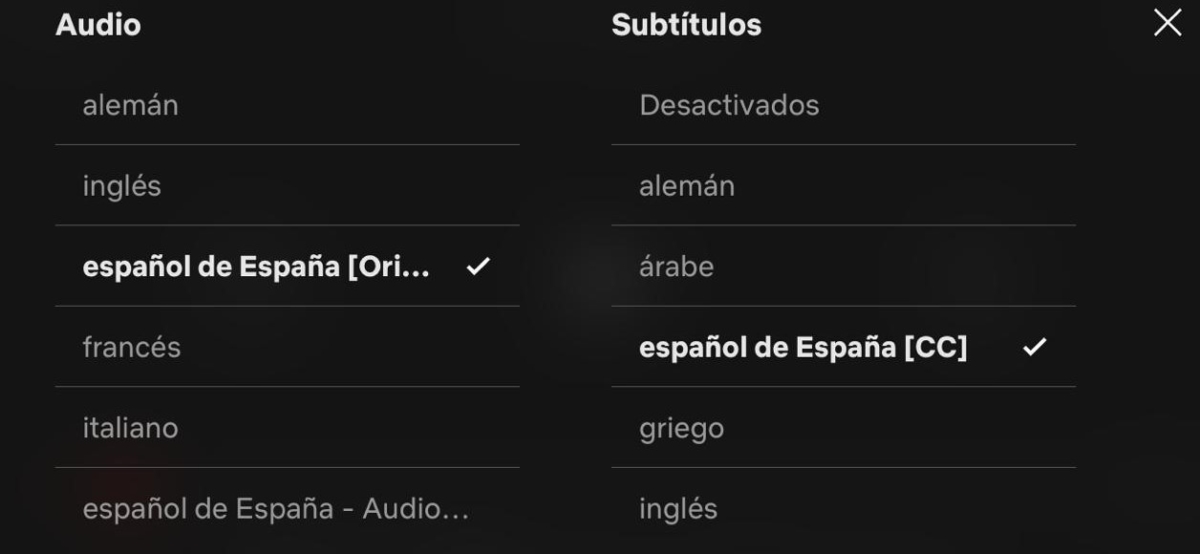This screenshot has height=554, width=1200.
Task: Choose italiano audio language
Action: [287, 428]
